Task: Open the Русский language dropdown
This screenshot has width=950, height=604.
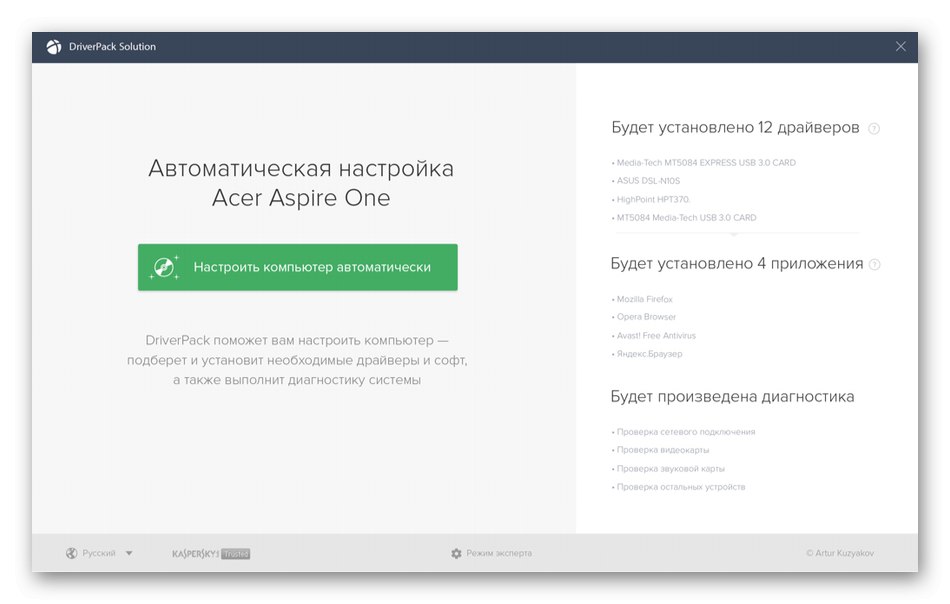Action: coord(99,553)
